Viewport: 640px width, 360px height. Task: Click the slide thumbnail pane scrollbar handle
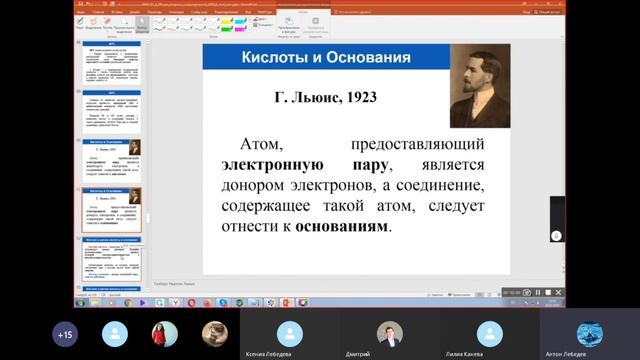click(148, 218)
